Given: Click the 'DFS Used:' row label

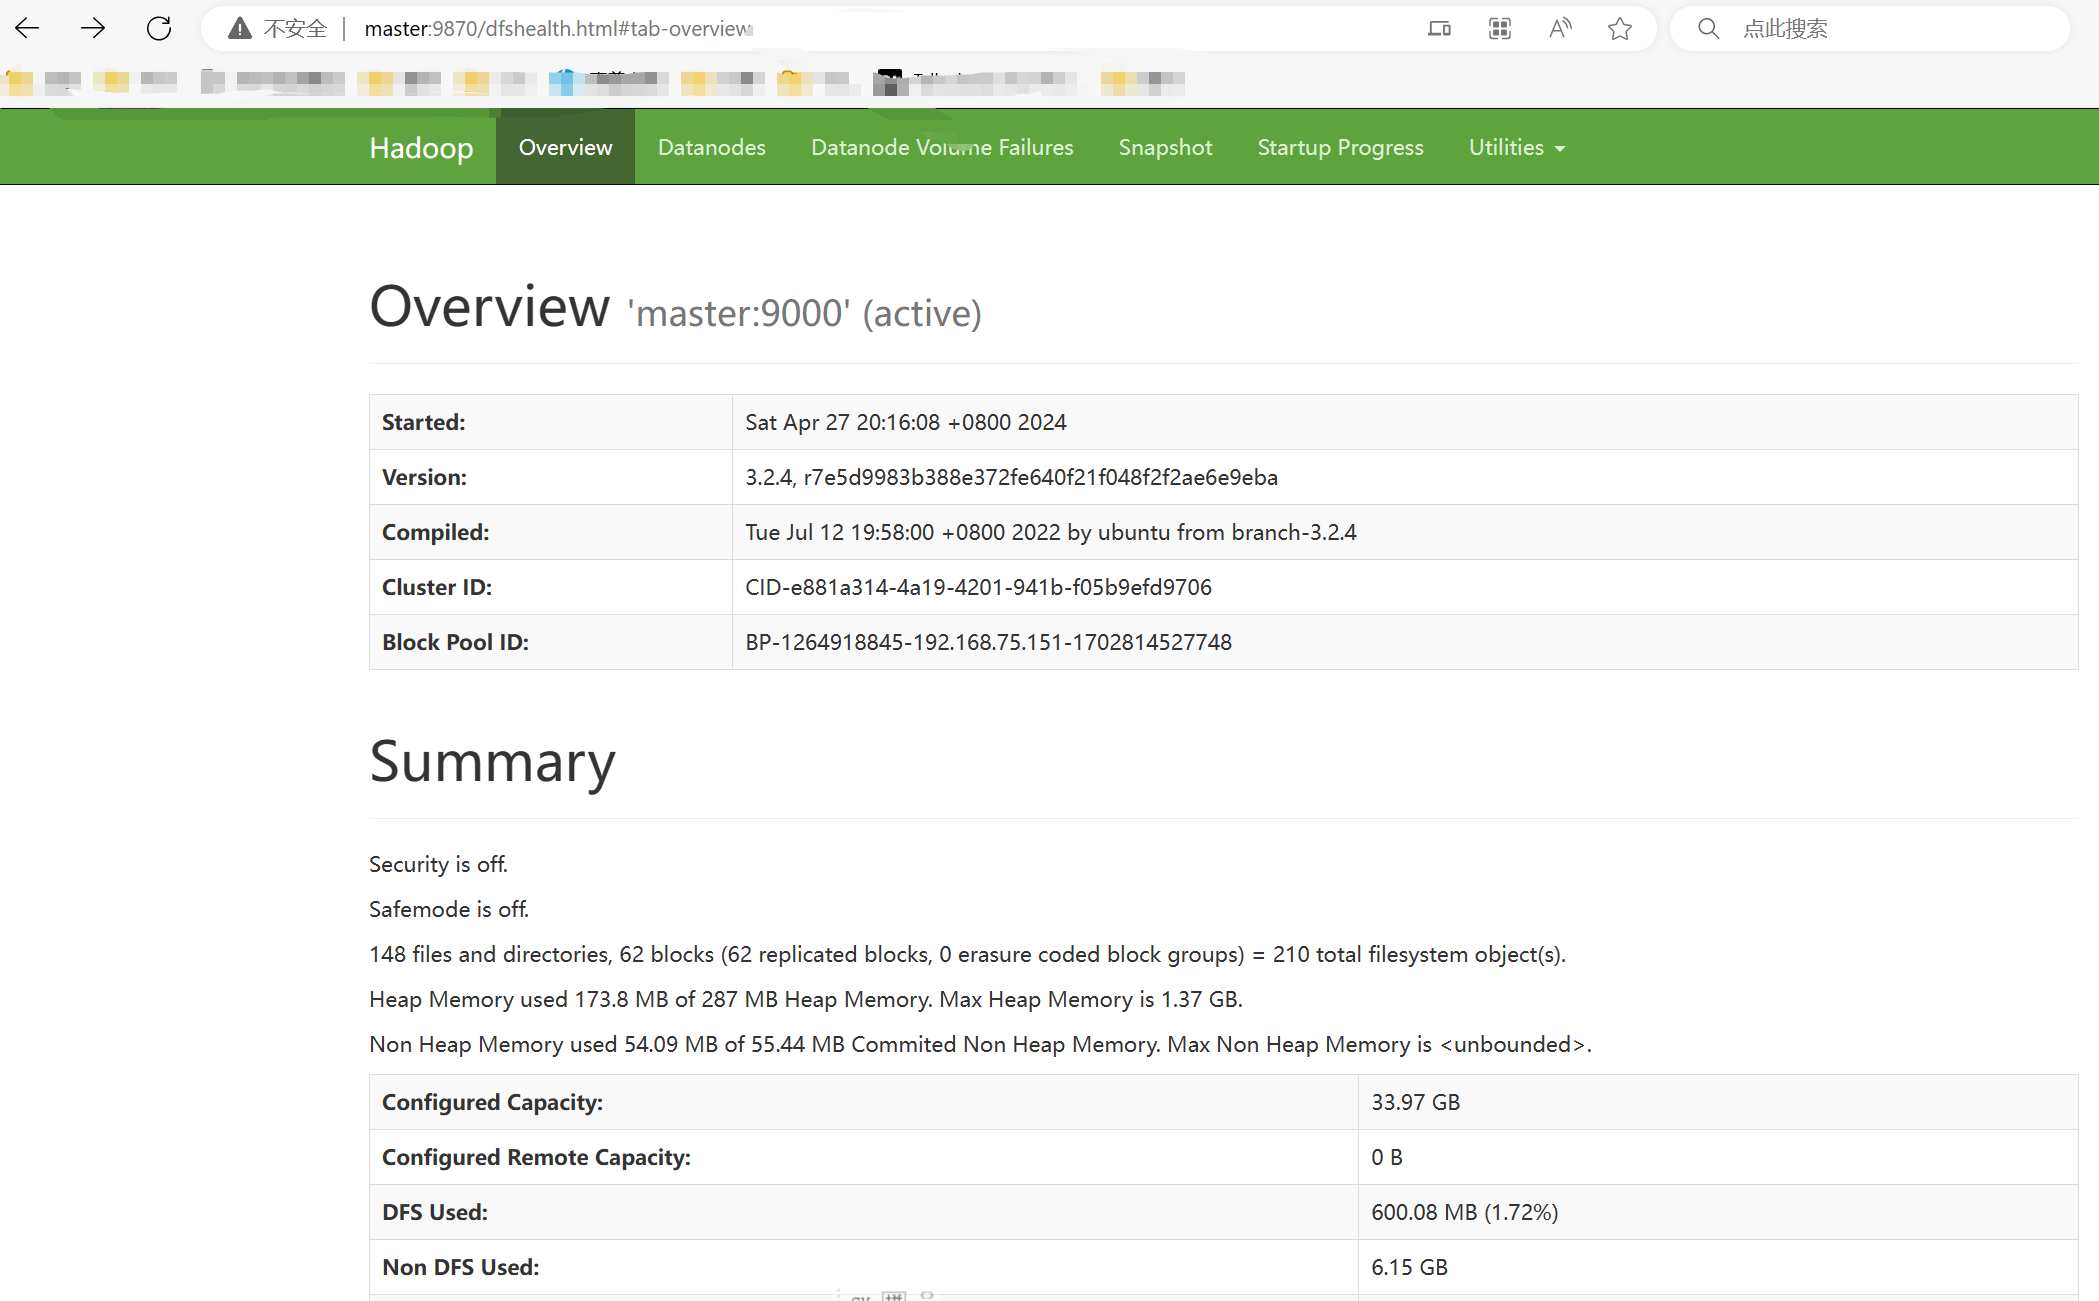Looking at the screenshot, I should pyautogui.click(x=435, y=1212).
